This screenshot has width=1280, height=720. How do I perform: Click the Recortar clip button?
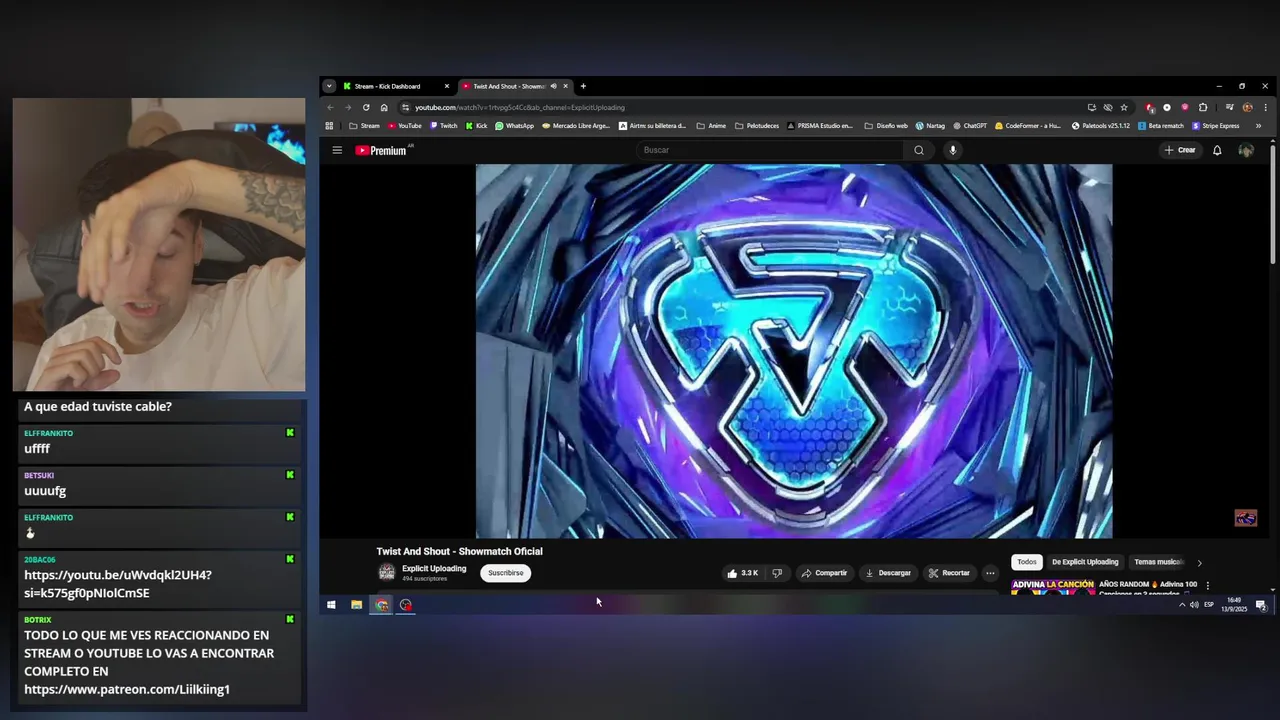click(949, 573)
